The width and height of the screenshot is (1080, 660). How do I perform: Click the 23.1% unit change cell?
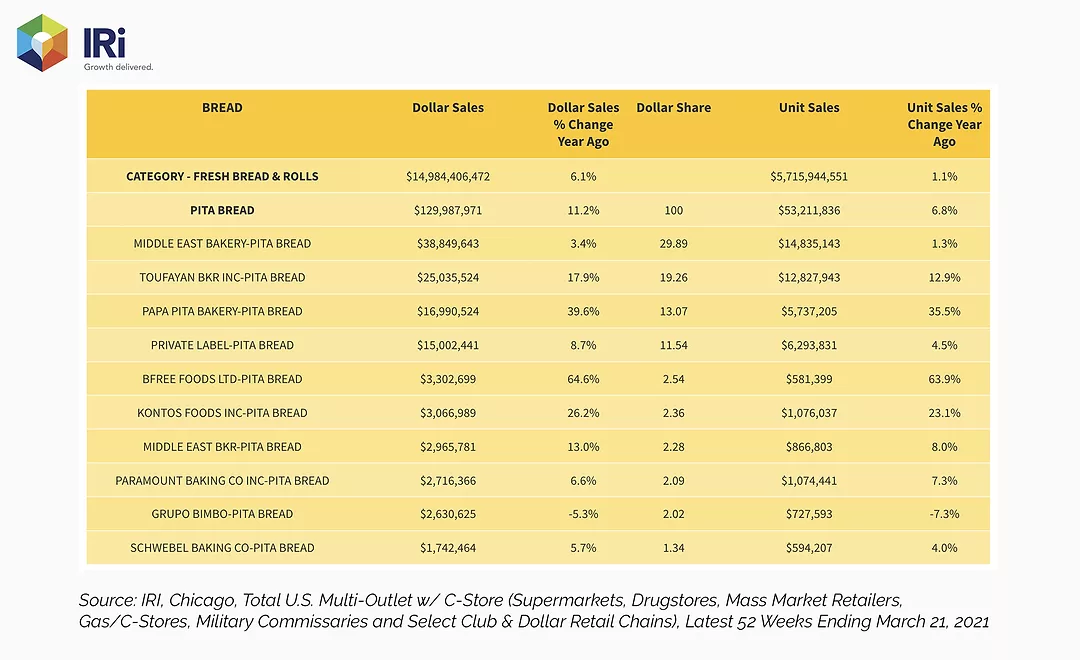(x=944, y=413)
